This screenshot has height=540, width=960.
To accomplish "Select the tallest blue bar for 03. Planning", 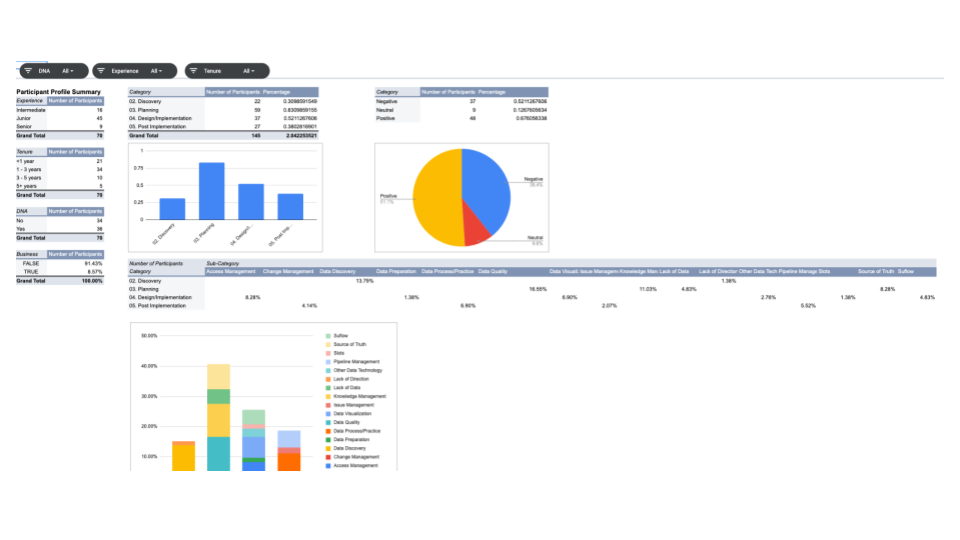I will tap(212, 191).
